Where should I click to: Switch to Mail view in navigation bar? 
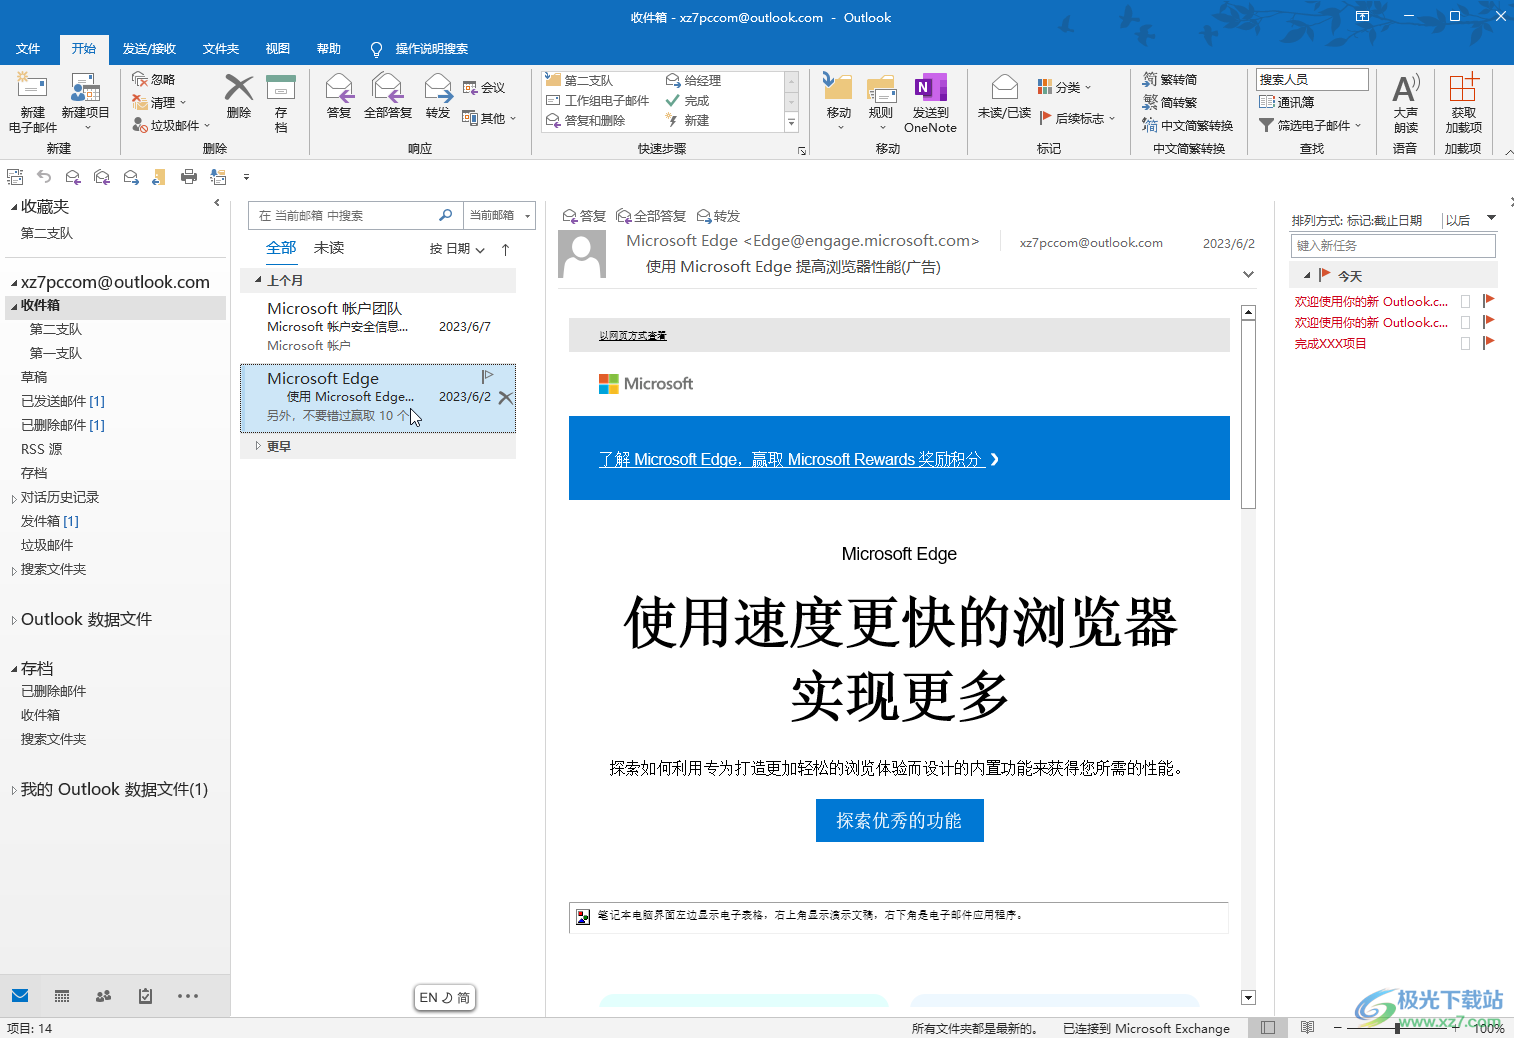coord(20,996)
